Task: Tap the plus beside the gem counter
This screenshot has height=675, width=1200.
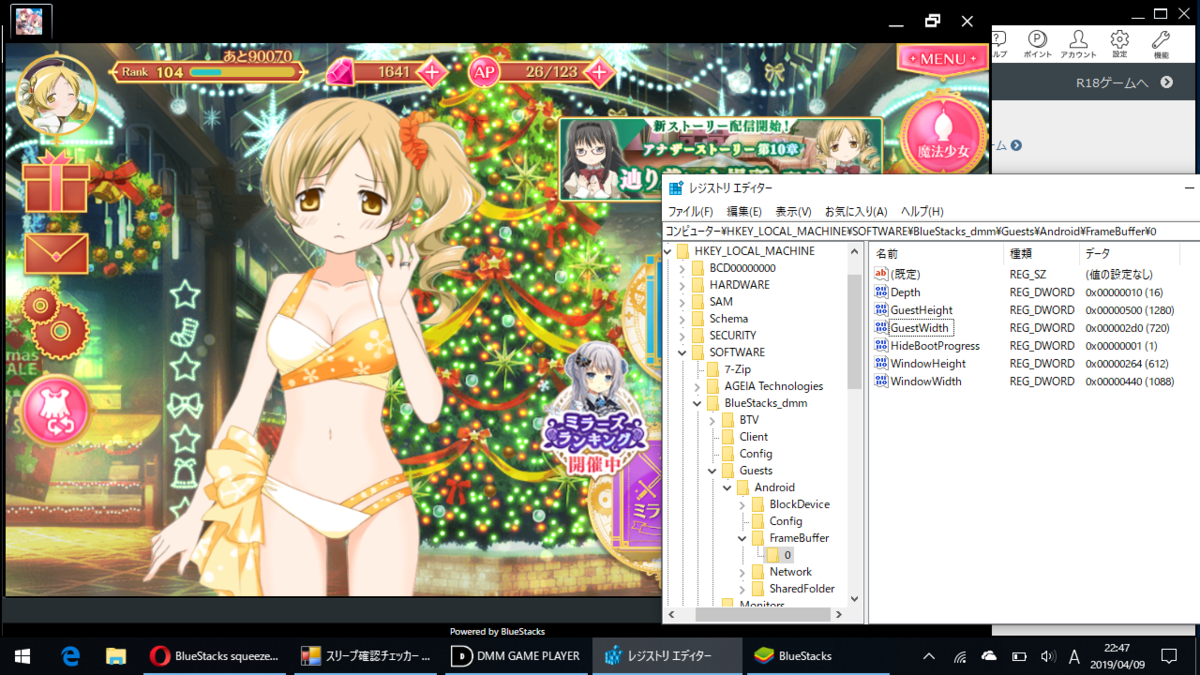Action: pyautogui.click(x=430, y=72)
